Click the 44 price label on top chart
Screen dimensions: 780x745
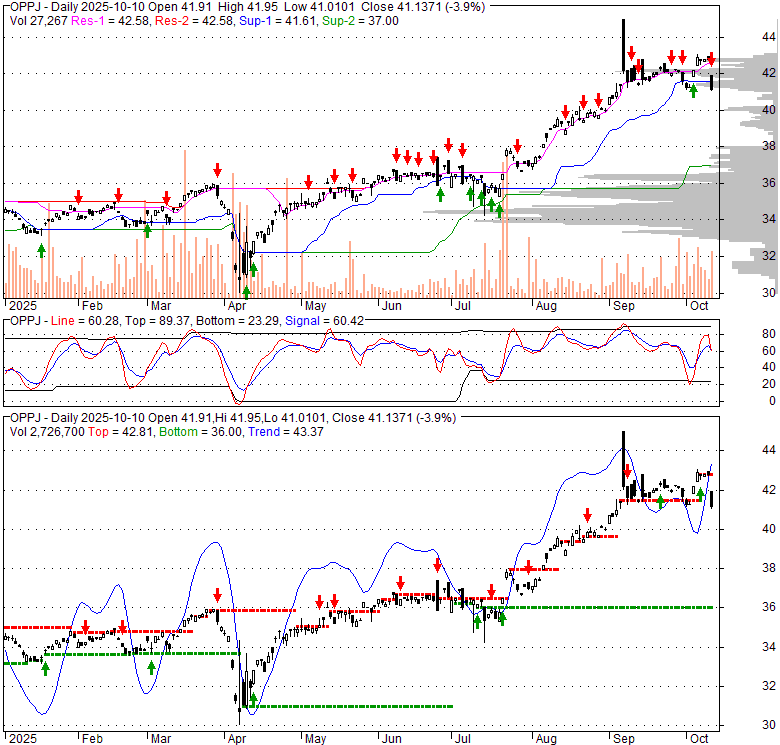tap(769, 37)
